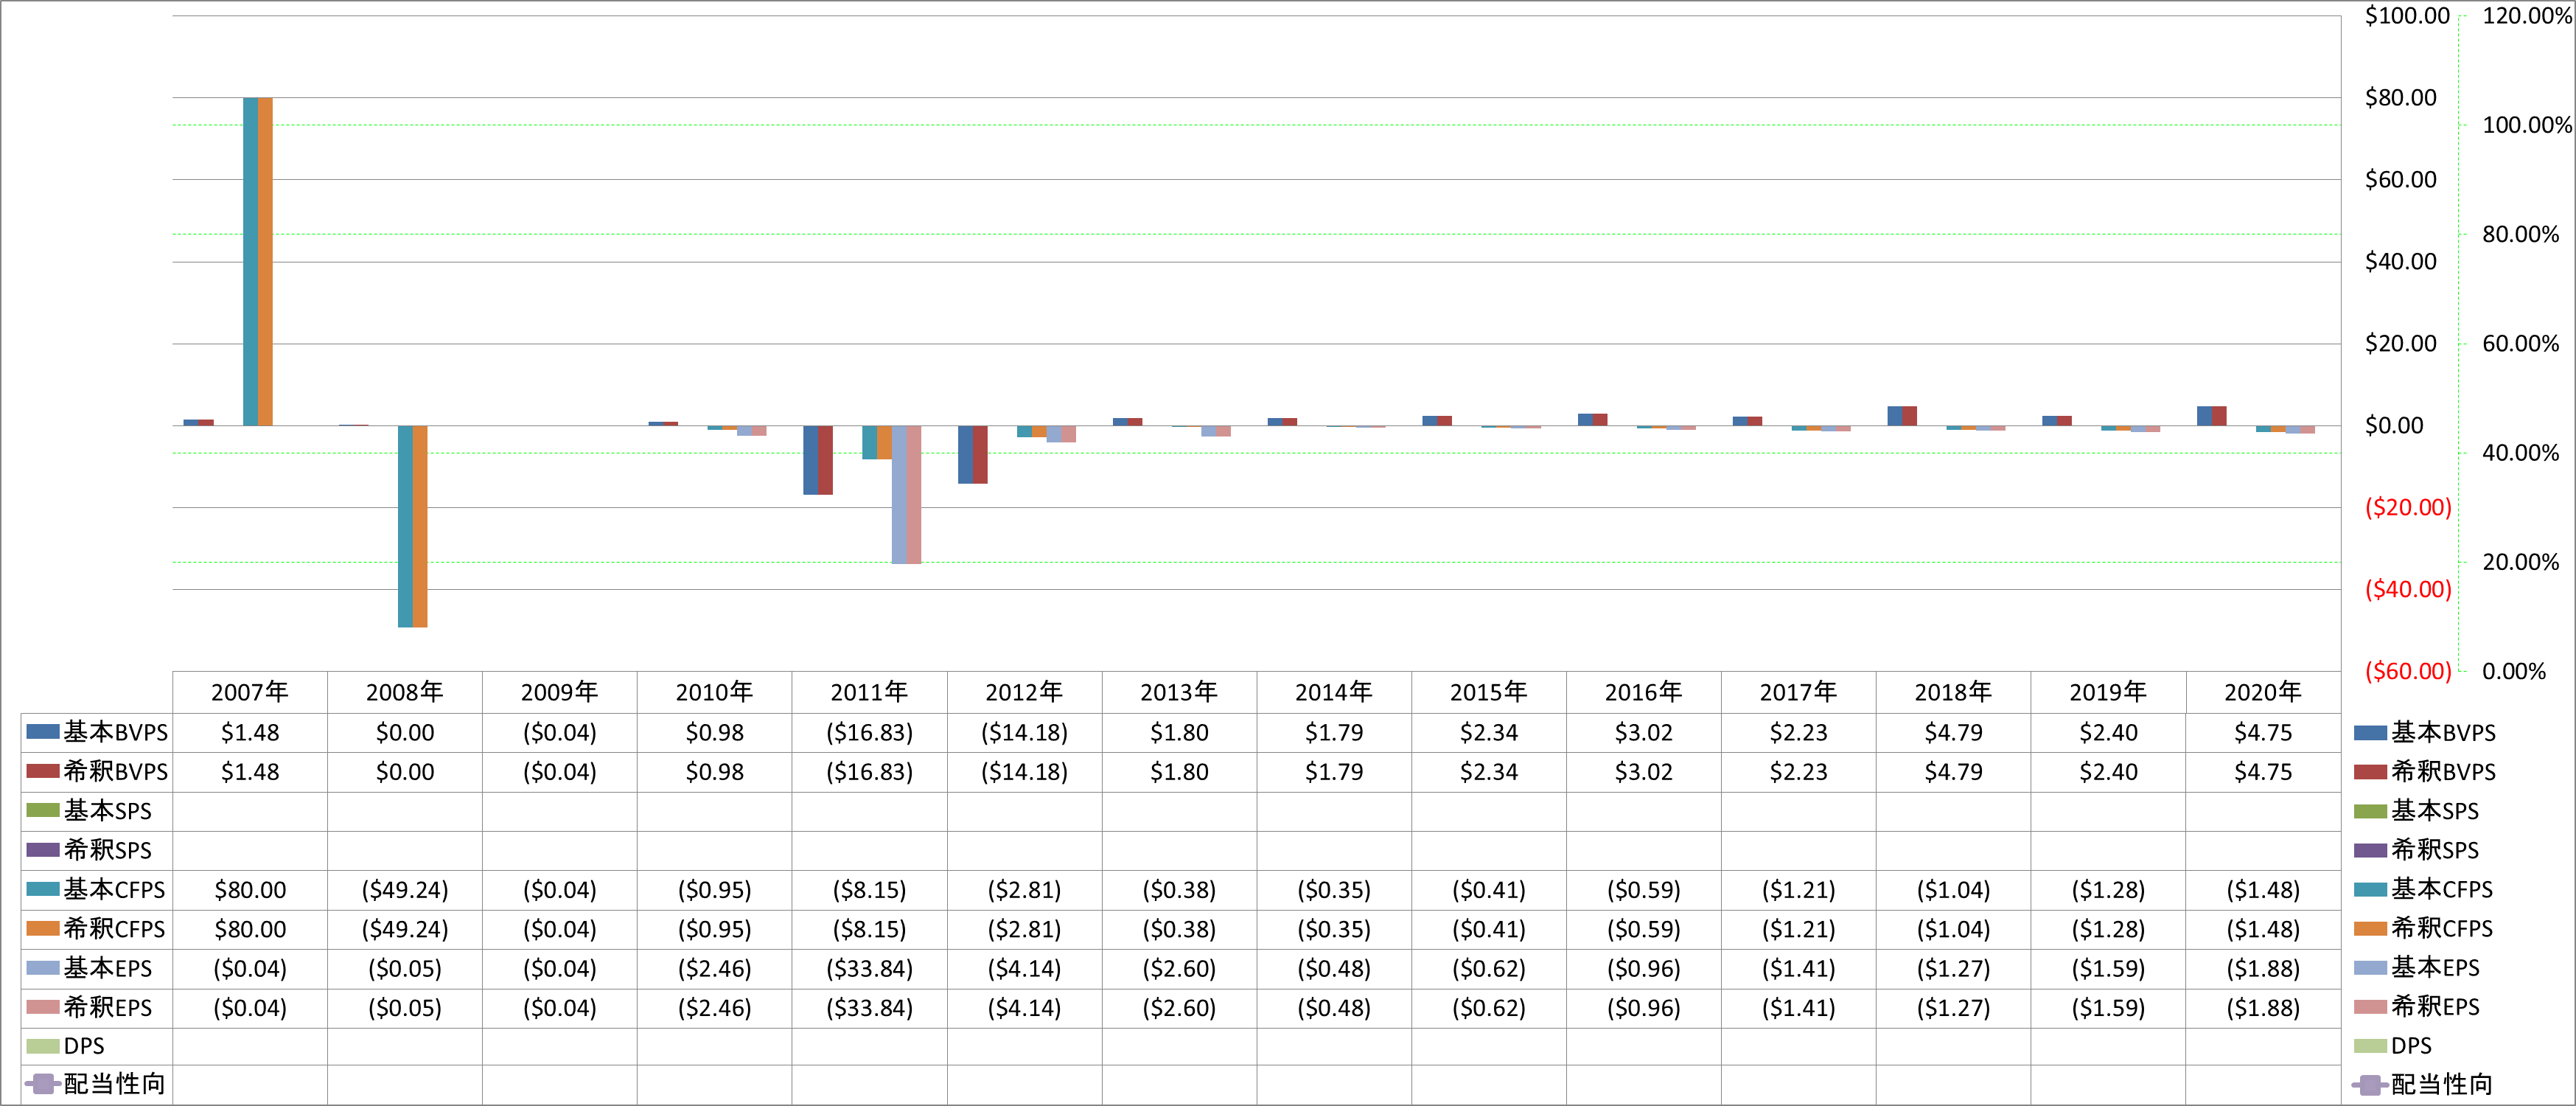
Task: Click the $80.00 基本CFPS cell for 2007年
Action: 250,890
